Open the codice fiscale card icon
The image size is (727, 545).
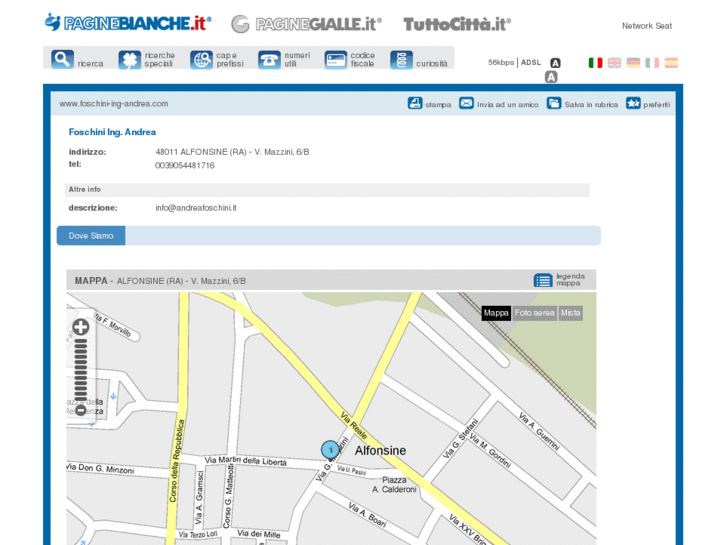(x=336, y=60)
